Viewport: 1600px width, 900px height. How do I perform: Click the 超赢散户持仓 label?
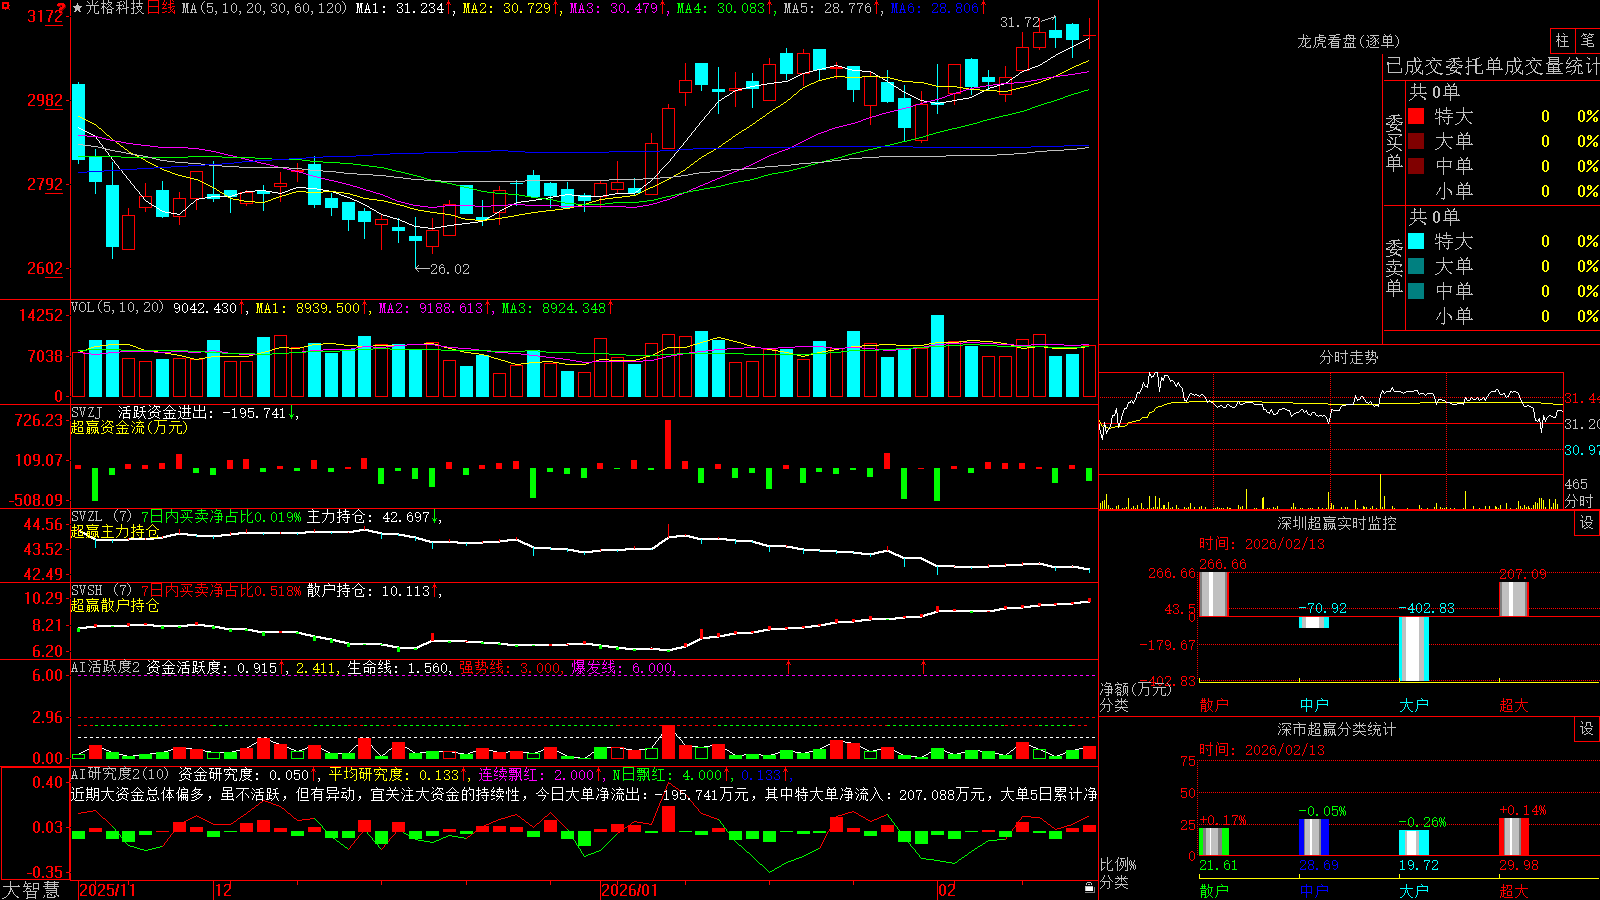[115, 605]
